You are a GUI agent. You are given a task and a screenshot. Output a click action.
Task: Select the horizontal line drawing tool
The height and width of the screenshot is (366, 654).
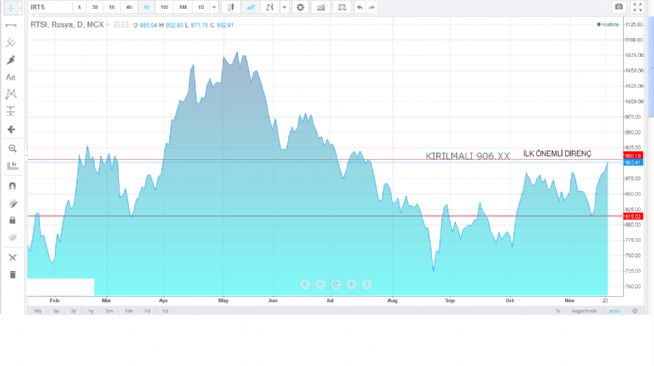coord(11,25)
